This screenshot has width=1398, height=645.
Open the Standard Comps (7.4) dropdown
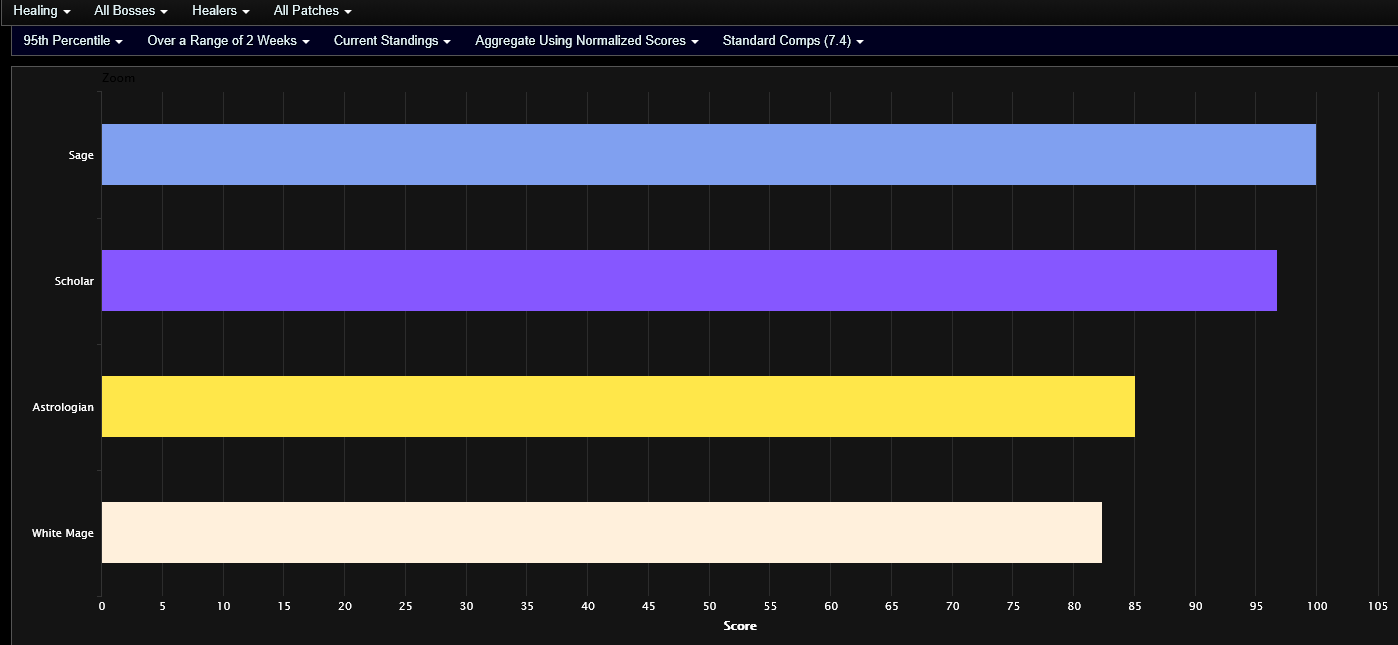pyautogui.click(x=793, y=41)
